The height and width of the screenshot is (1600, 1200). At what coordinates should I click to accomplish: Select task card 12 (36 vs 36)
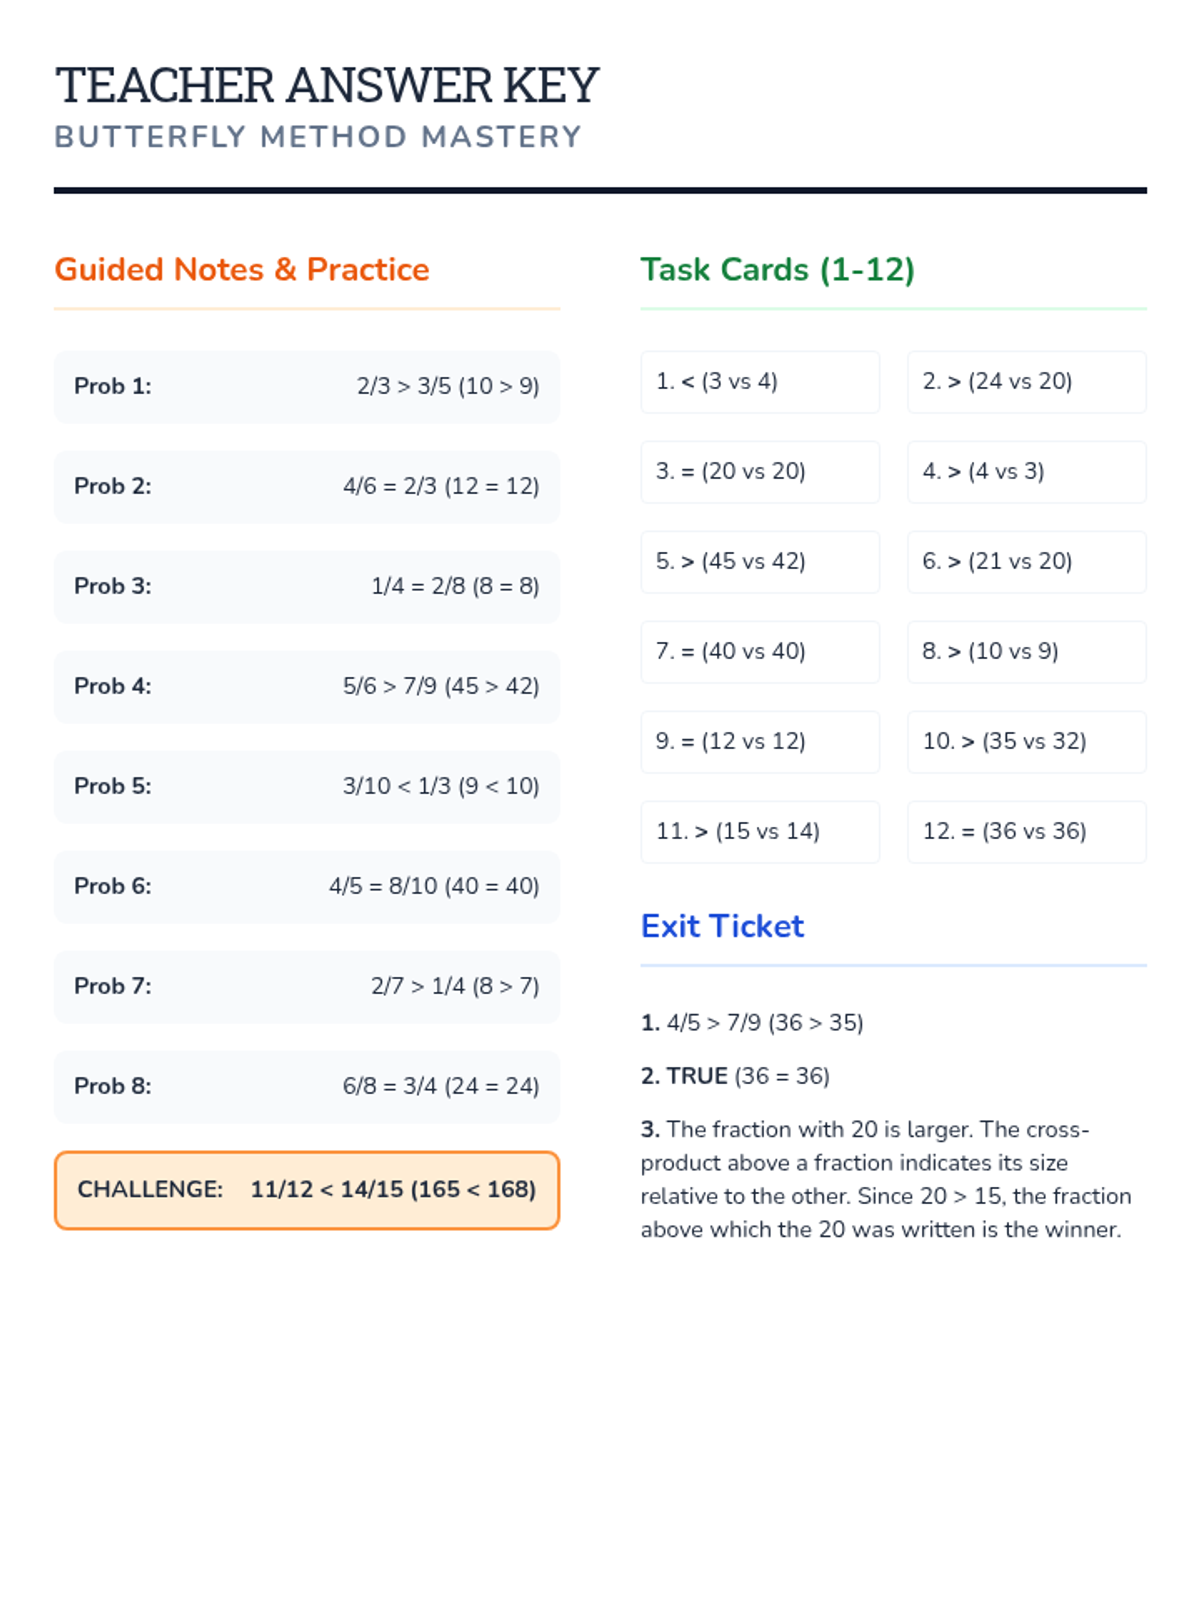click(x=1026, y=831)
